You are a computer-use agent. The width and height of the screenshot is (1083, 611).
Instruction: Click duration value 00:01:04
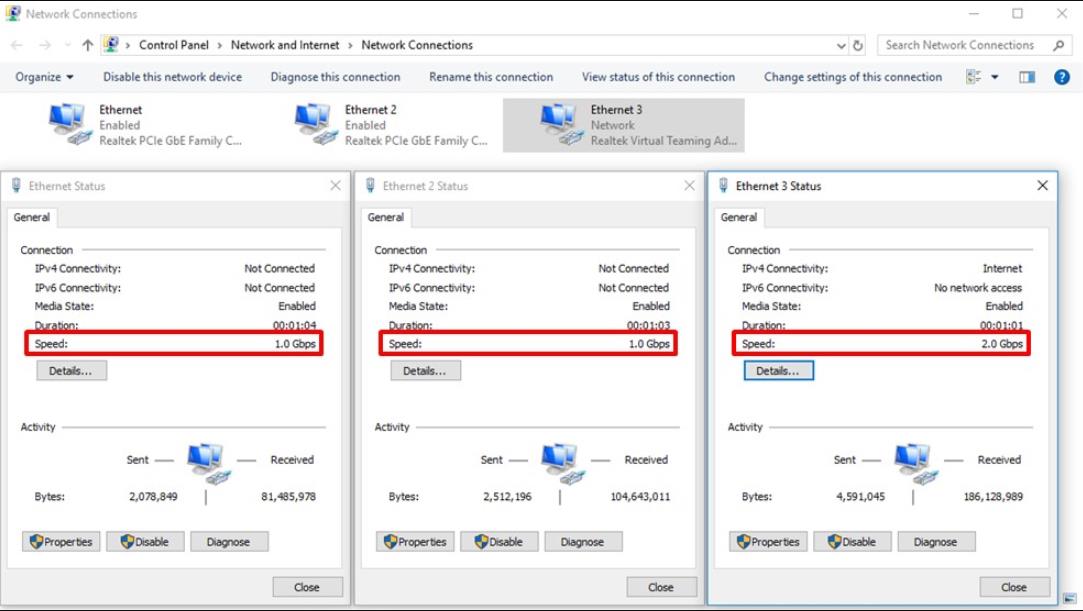[295, 325]
